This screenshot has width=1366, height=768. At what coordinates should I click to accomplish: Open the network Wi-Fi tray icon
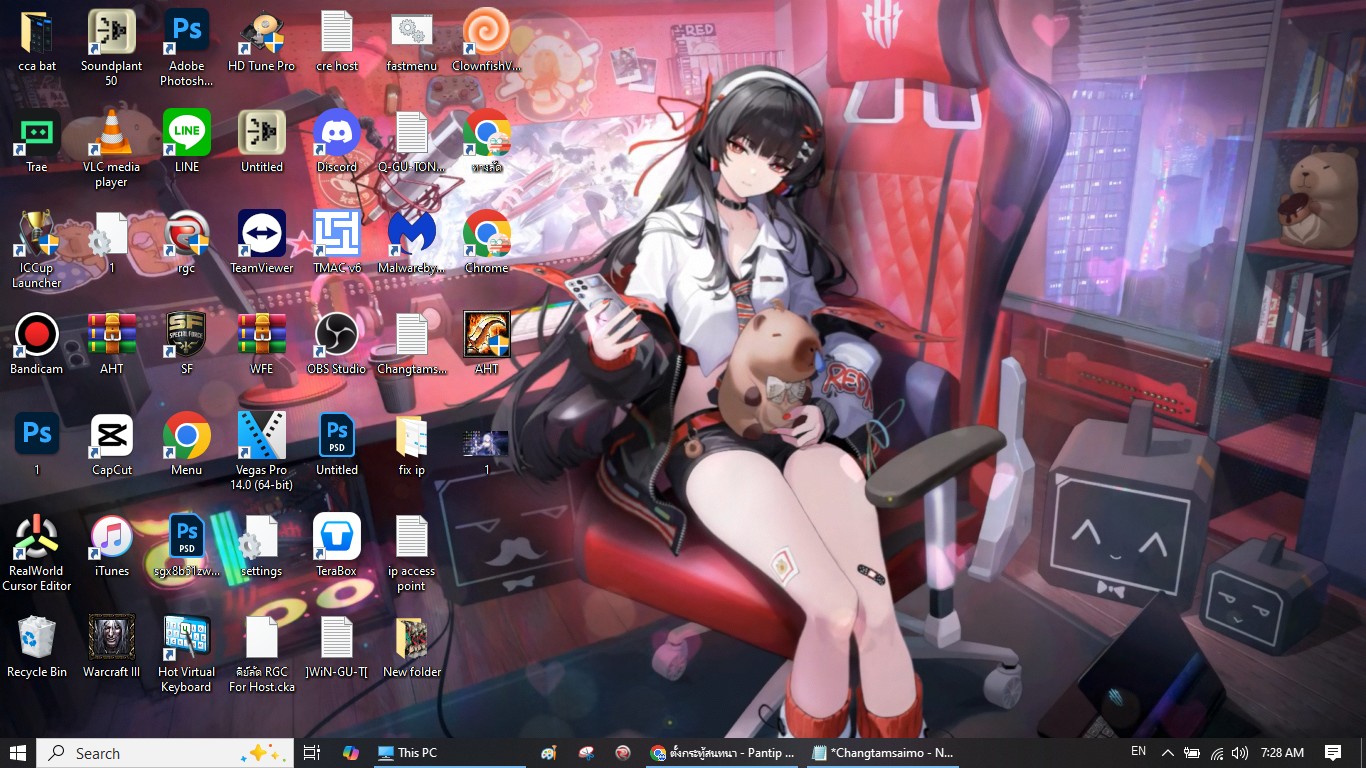(1217, 753)
